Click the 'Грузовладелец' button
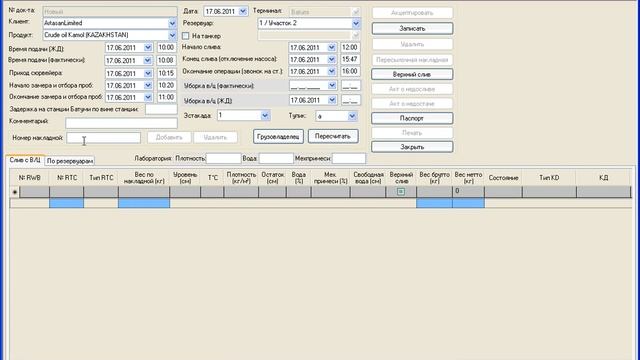 [x=278, y=137]
